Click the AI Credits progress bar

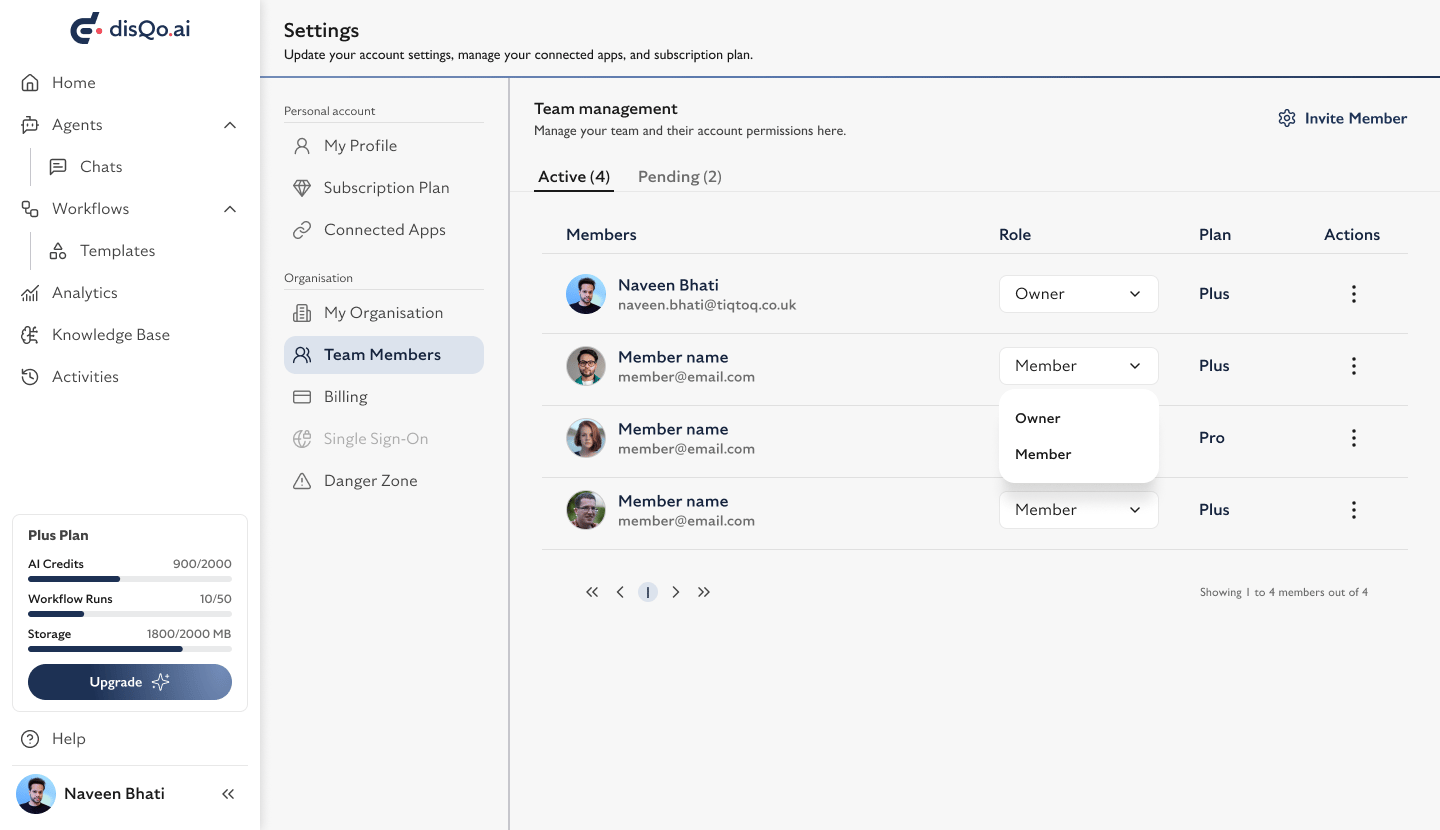[x=130, y=579]
